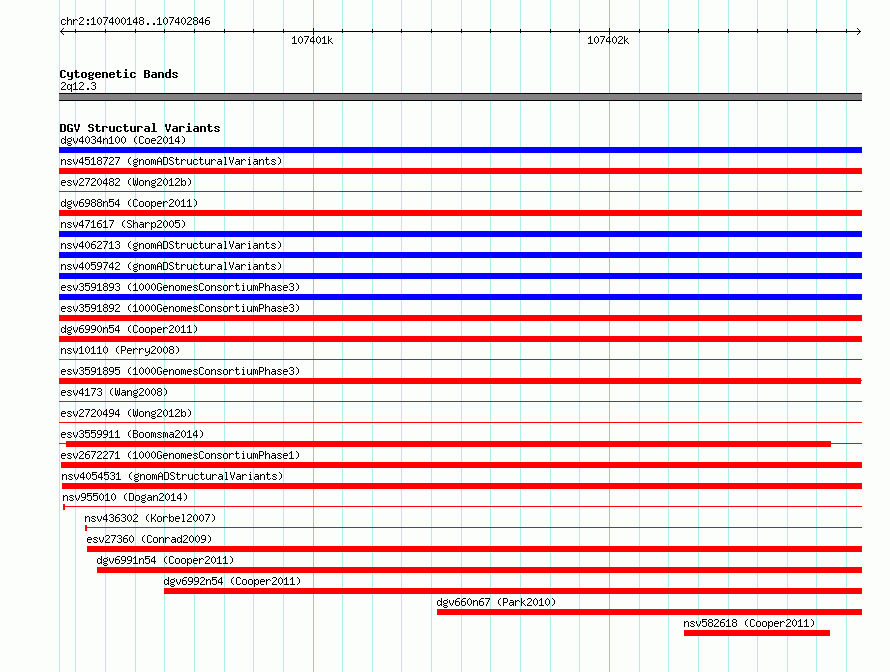Open the dgv6991n54 (Cooper2011) label
The width and height of the screenshot is (890, 672).
click(165, 560)
